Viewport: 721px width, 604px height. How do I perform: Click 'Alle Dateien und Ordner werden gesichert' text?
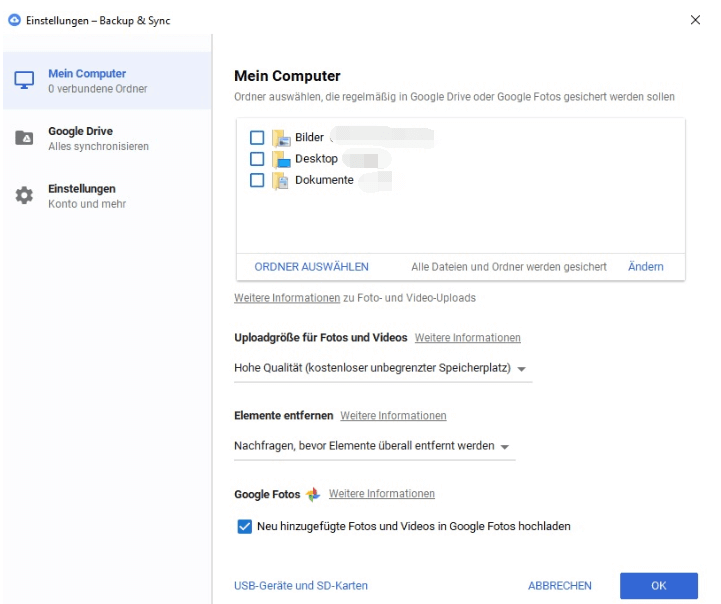click(x=509, y=267)
